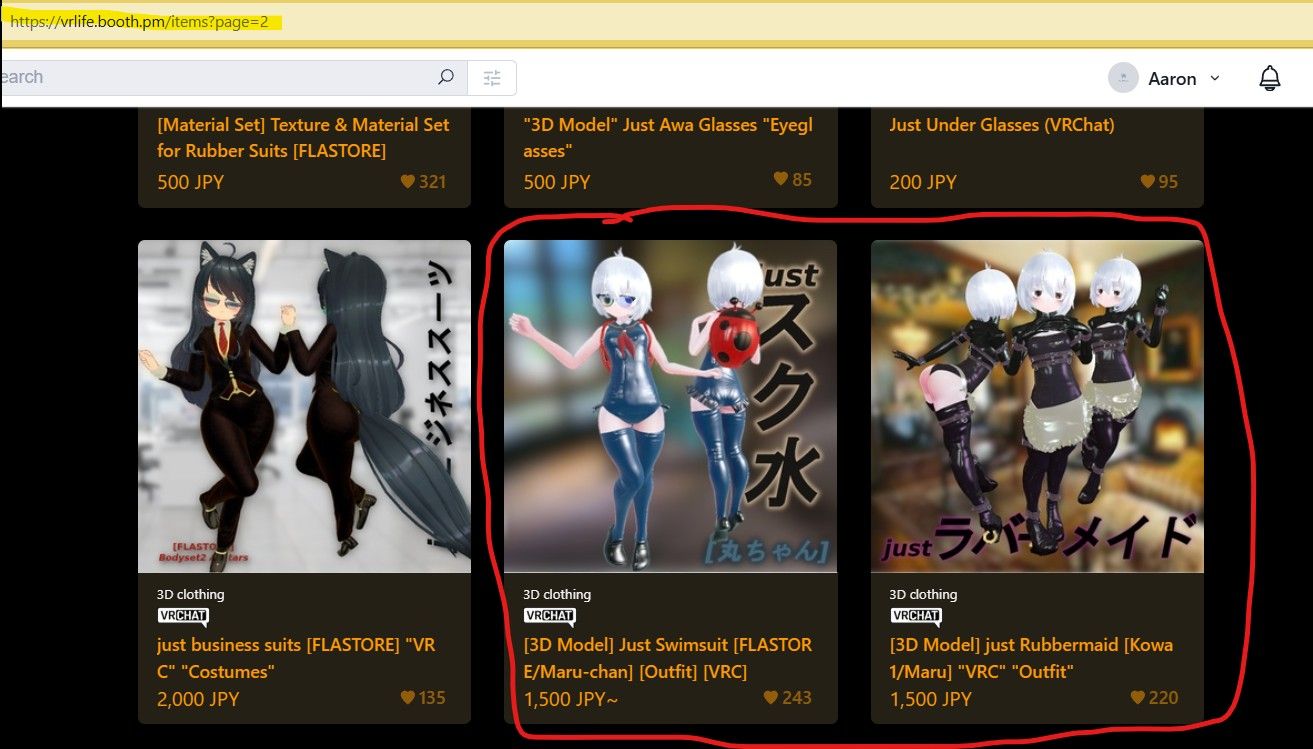Viewport: 1313px width, 749px height.
Task: Click the 2,000 JPY price
Action: pyautogui.click(x=198, y=699)
